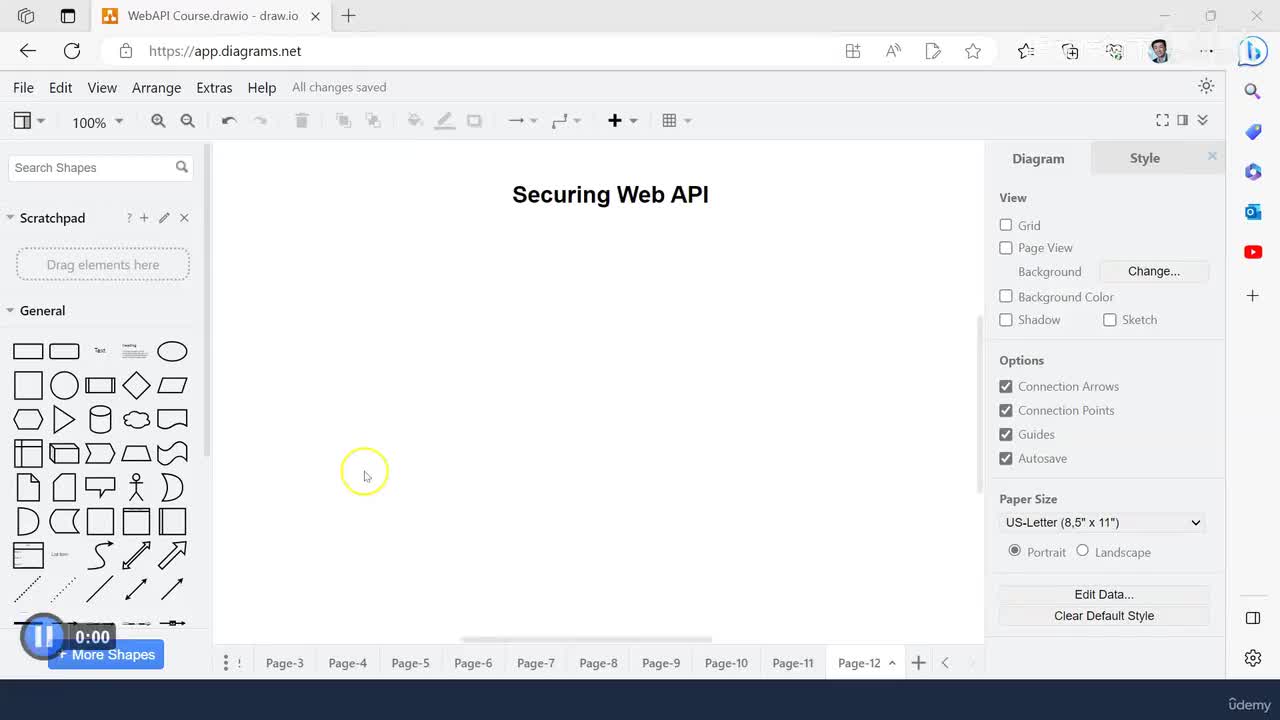The width and height of the screenshot is (1280, 720).
Task: Add a new page with plus button
Action: click(918, 663)
